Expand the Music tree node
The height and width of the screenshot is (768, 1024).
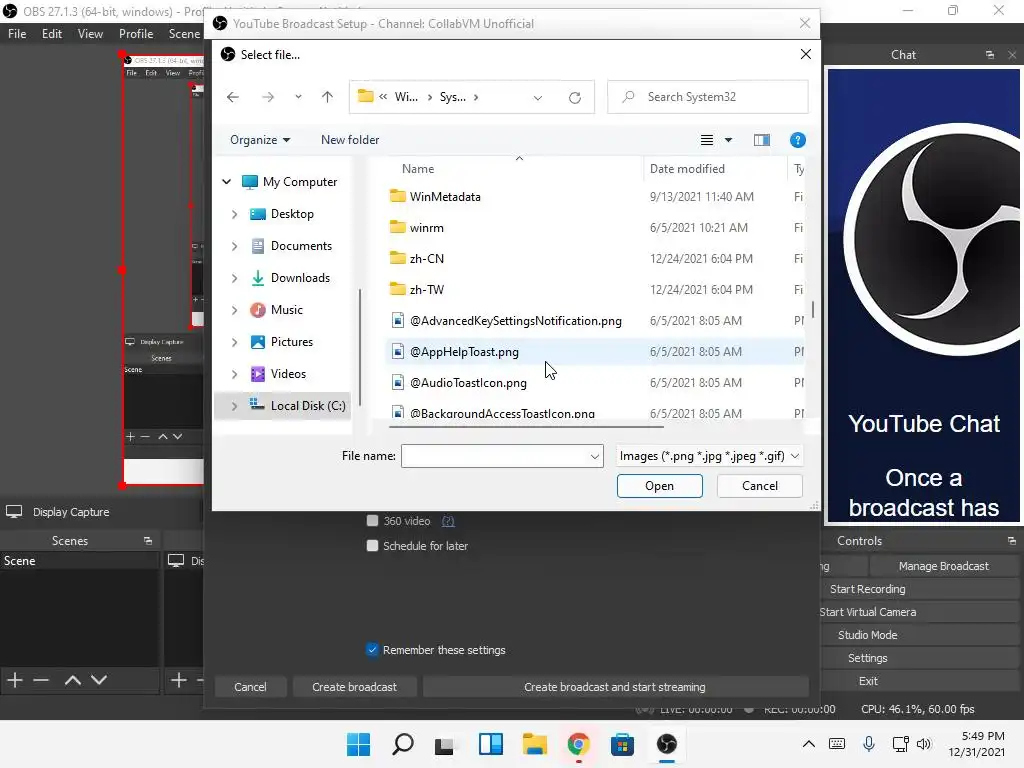pyautogui.click(x=234, y=310)
